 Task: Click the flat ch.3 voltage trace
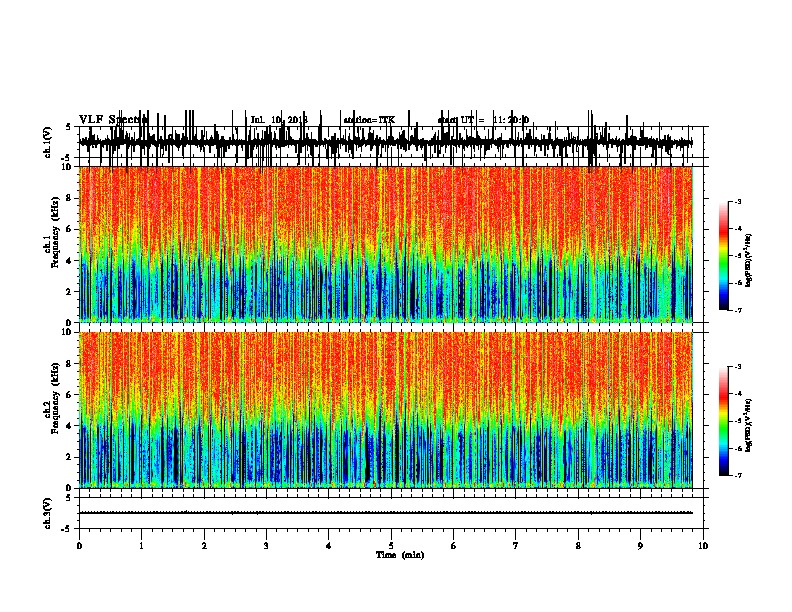(x=385, y=513)
